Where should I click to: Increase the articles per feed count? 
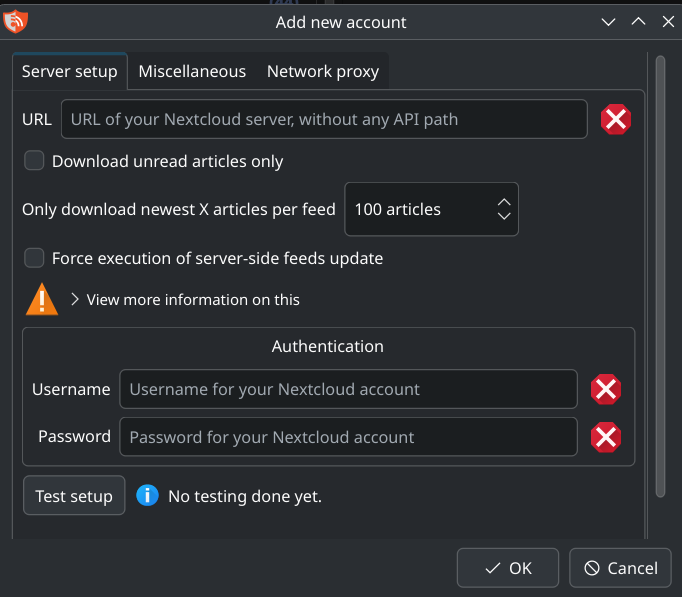tap(504, 202)
